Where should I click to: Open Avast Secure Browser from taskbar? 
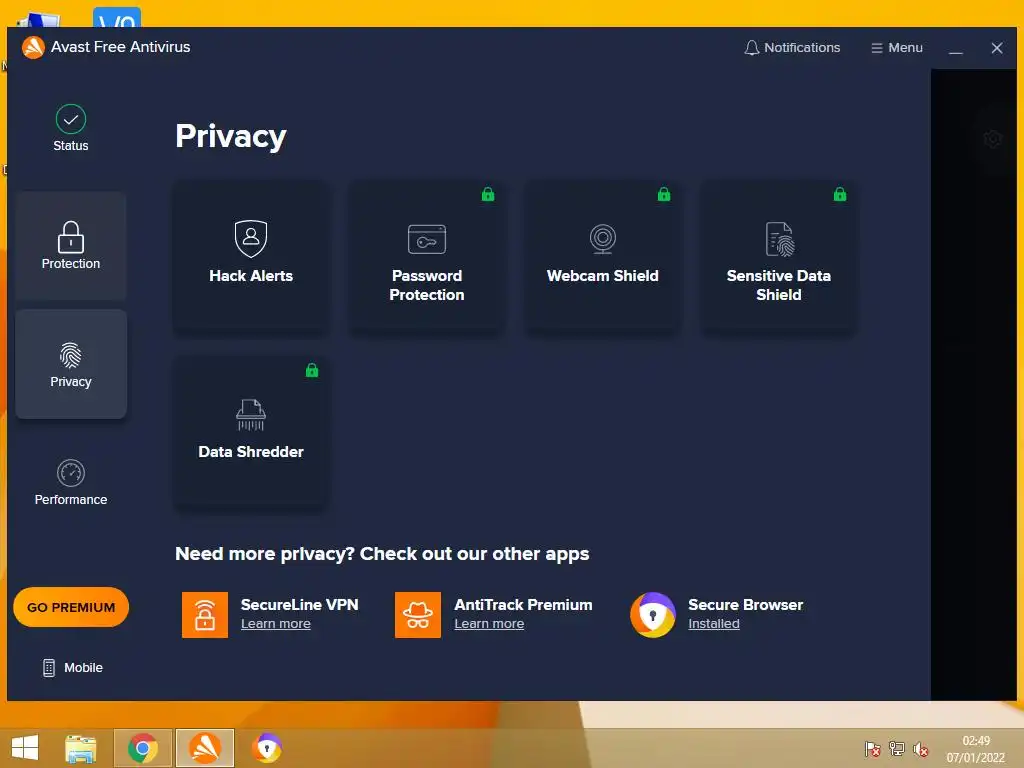pos(267,748)
